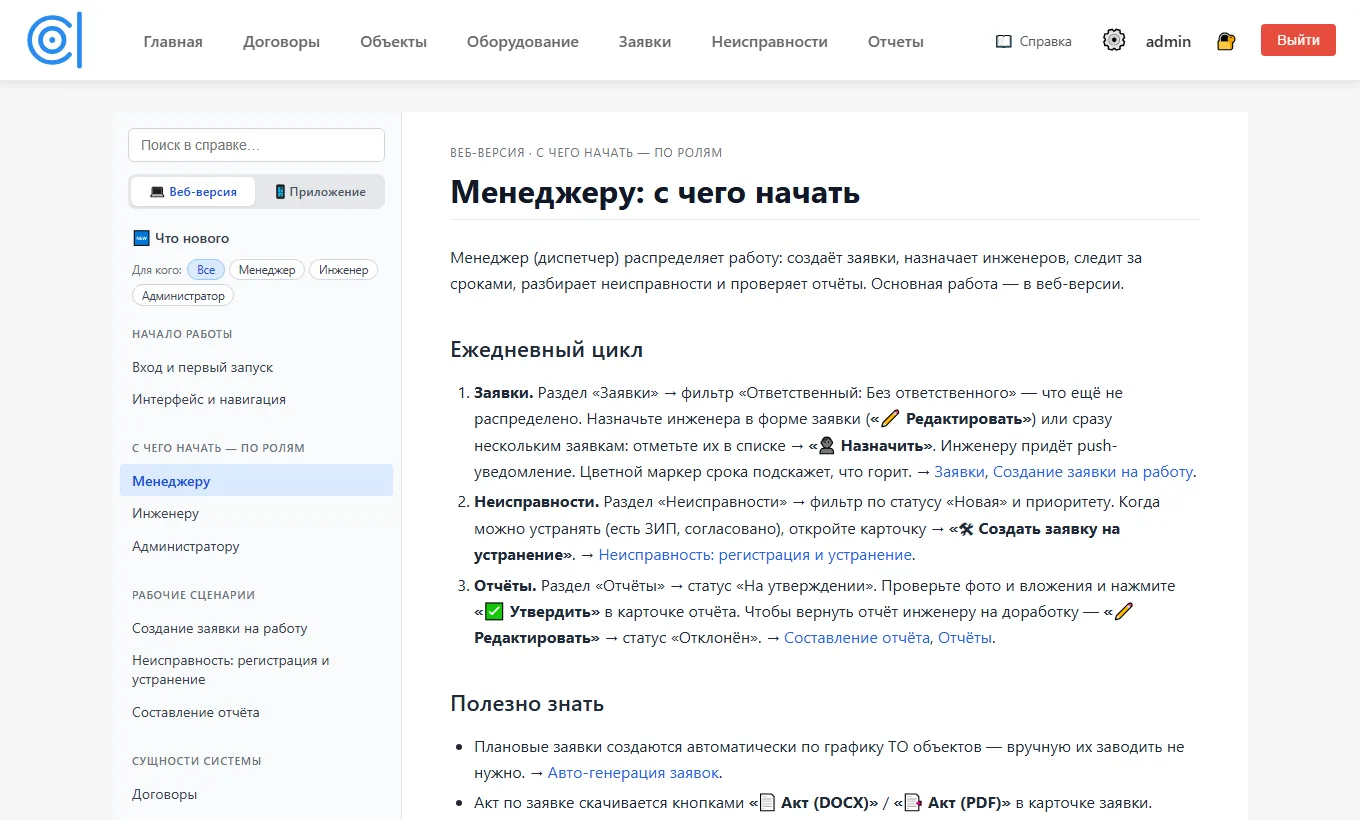Select Инженеру in the sidebar
Screen dimensions: 1360x820
(256, 513)
